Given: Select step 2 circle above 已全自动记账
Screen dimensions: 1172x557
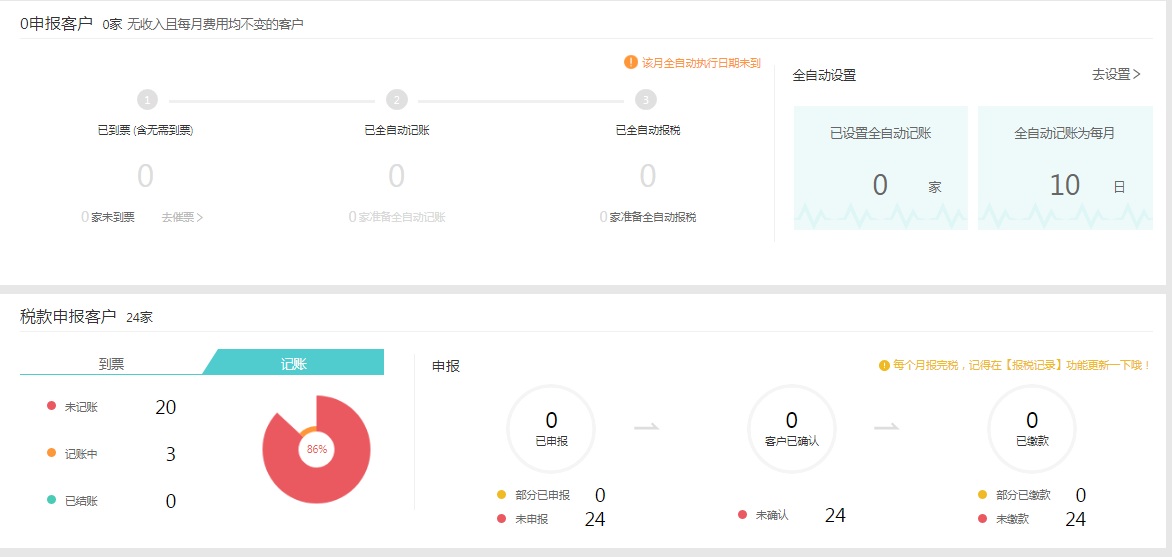Looking at the screenshot, I should [397, 100].
